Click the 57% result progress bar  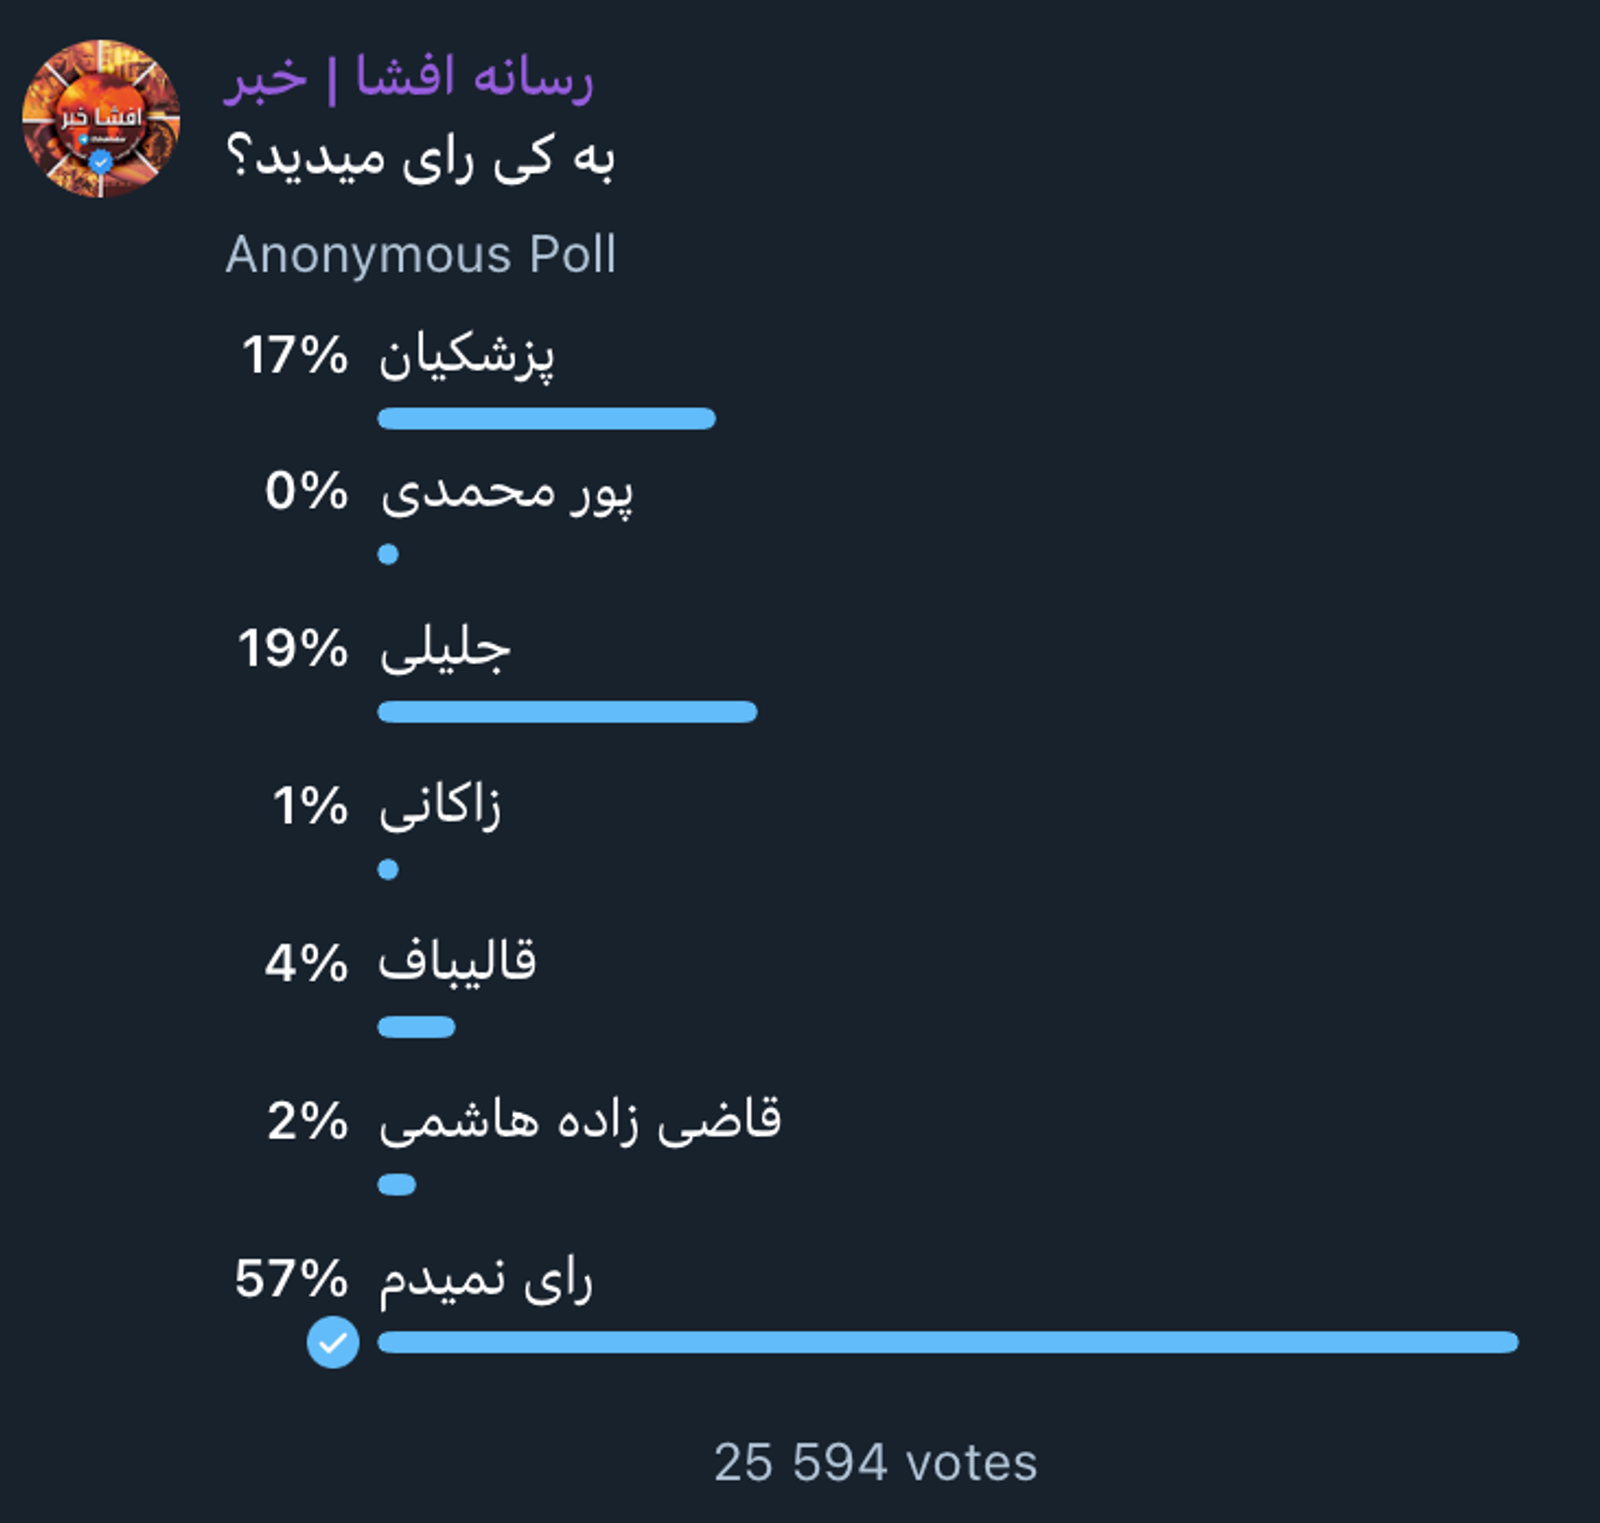click(x=947, y=1342)
